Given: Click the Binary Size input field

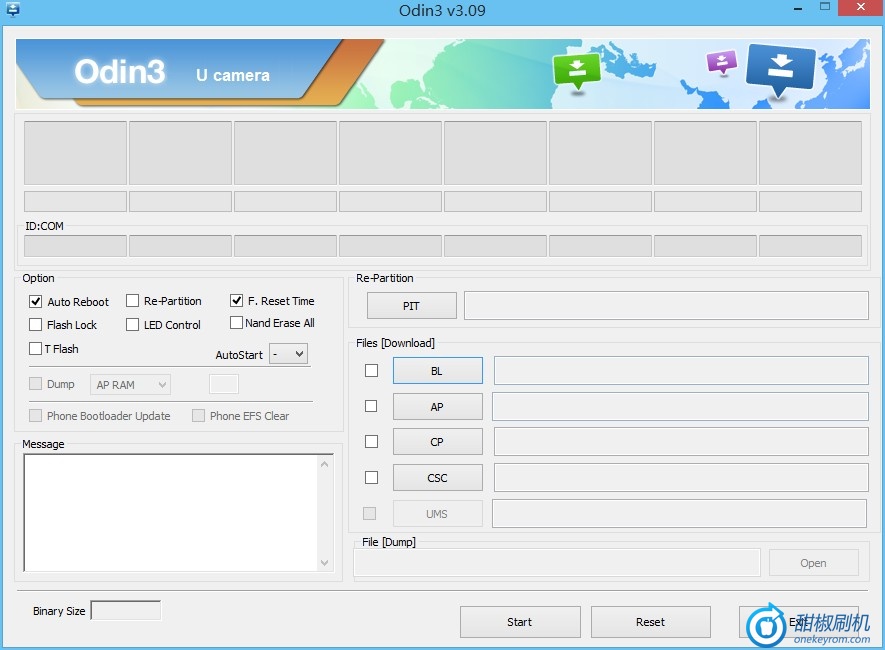Looking at the screenshot, I should pyautogui.click(x=125, y=610).
